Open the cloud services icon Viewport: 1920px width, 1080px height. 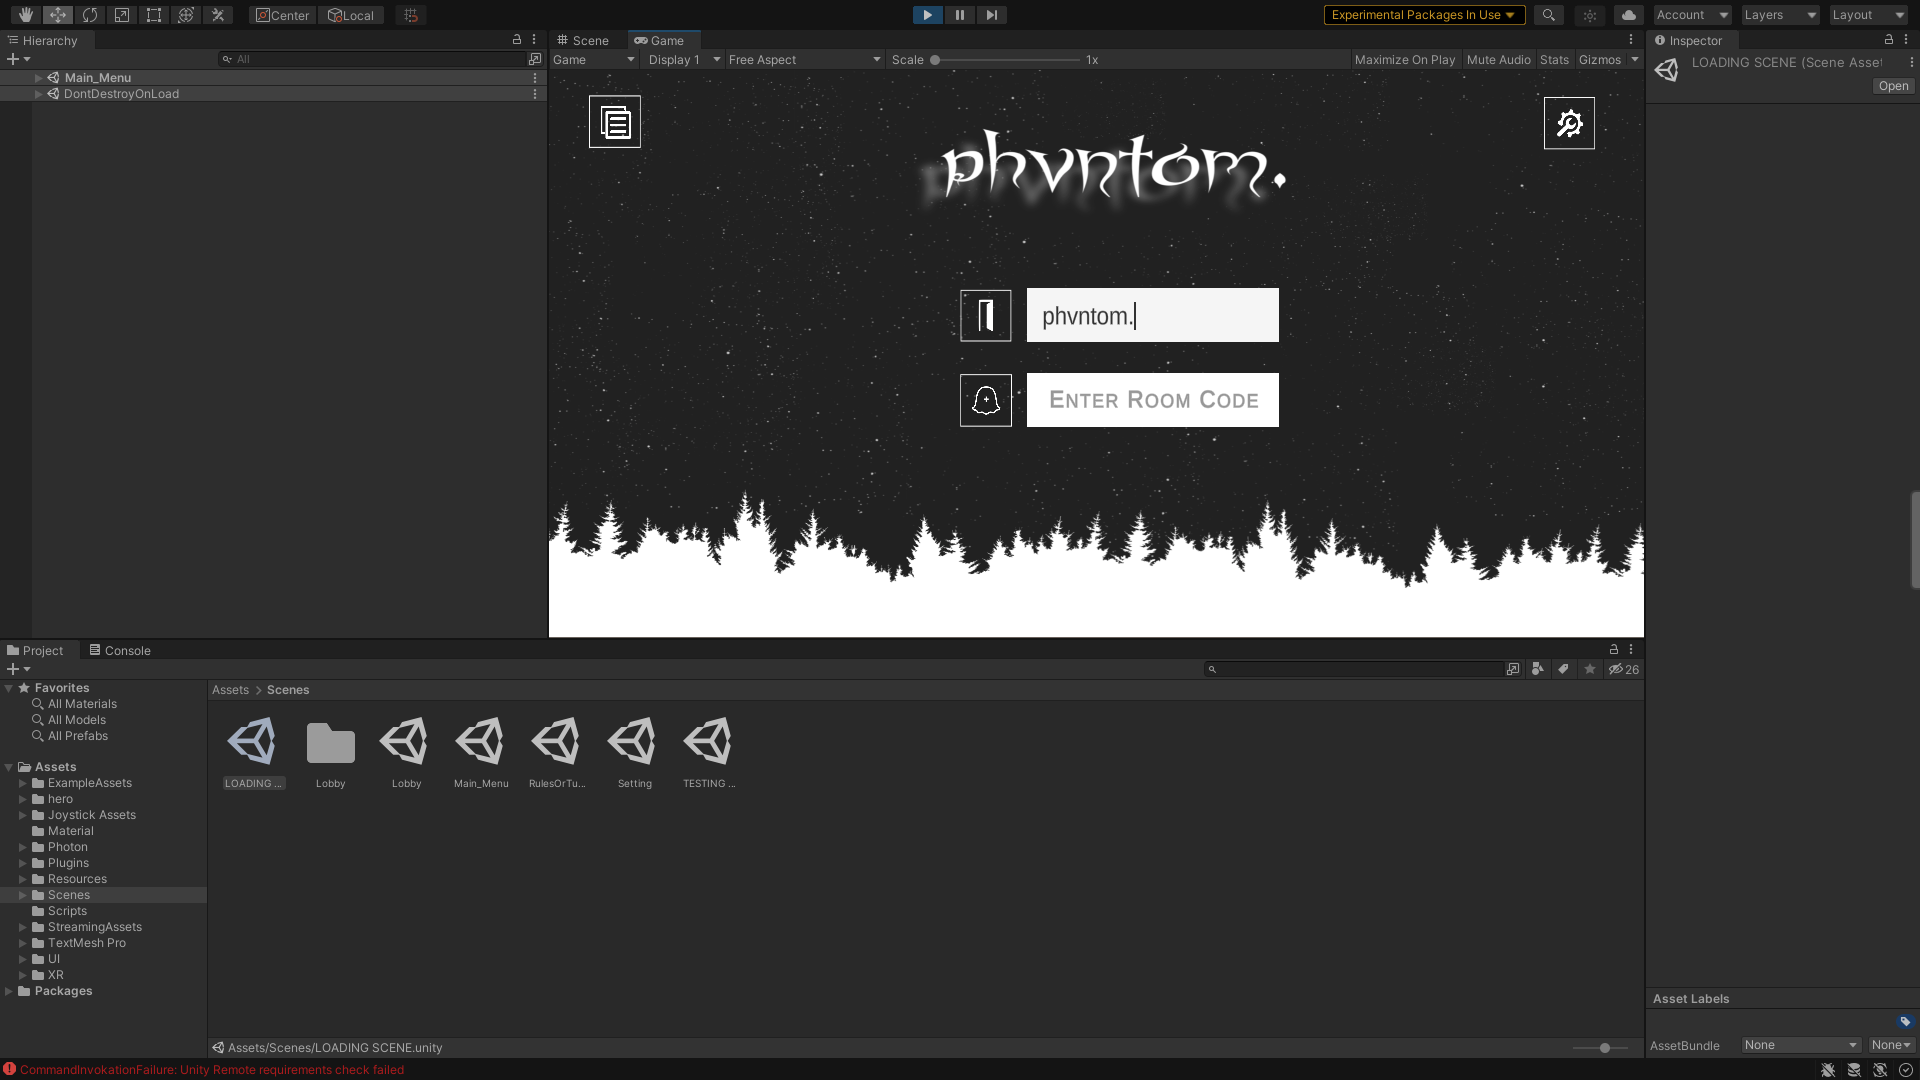(x=1628, y=15)
